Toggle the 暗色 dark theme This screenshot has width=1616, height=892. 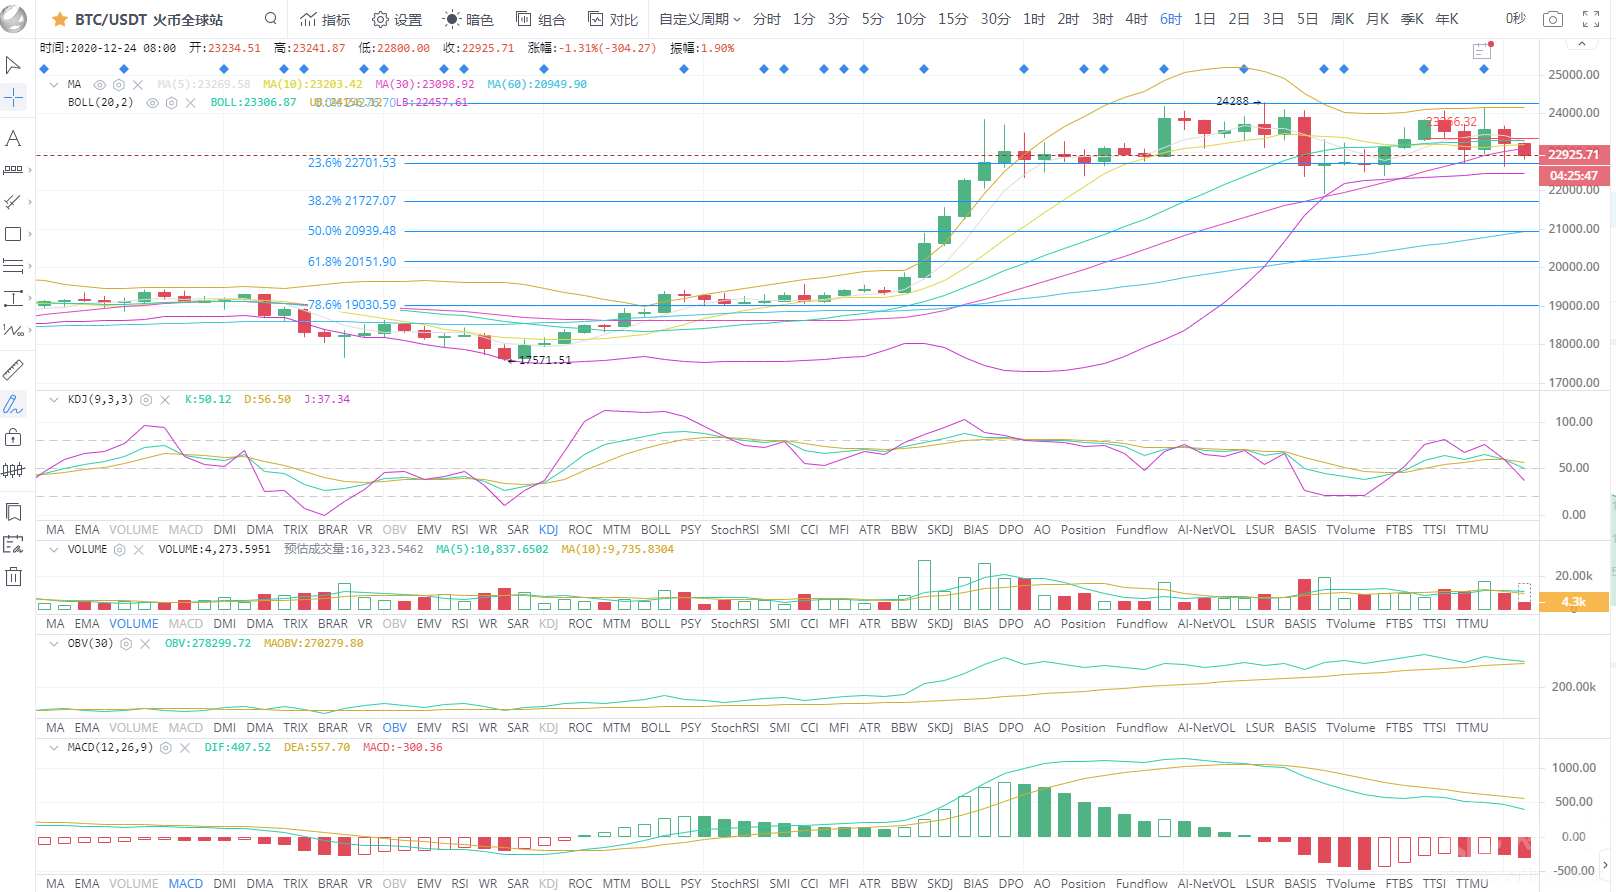[x=468, y=19]
